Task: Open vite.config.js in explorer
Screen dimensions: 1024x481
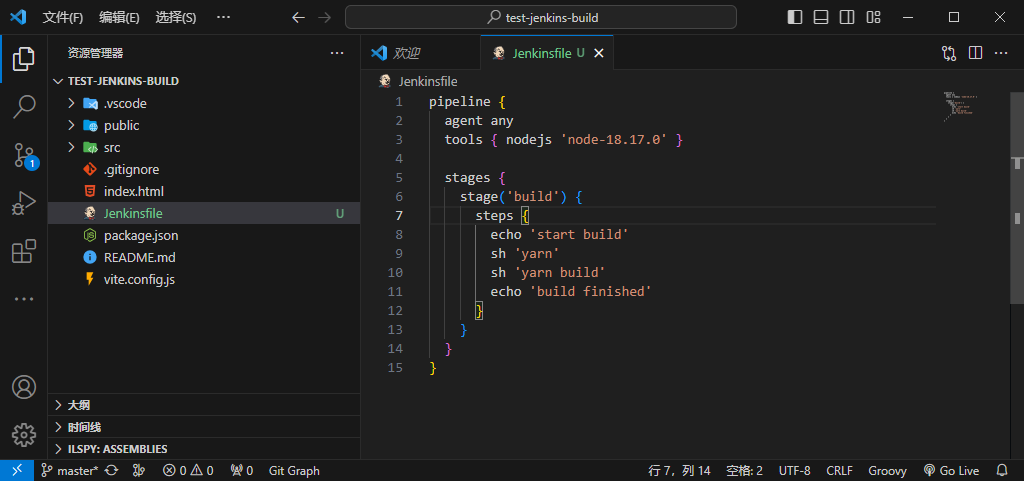Action: (x=204, y=280)
